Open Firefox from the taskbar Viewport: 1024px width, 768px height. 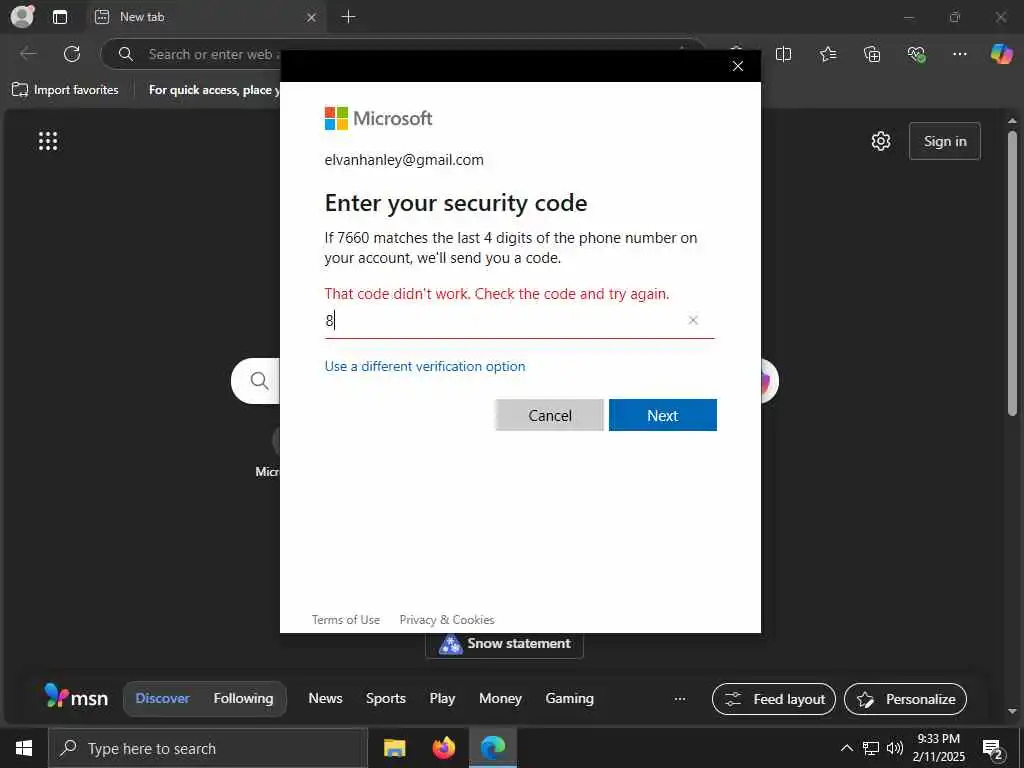(x=444, y=748)
